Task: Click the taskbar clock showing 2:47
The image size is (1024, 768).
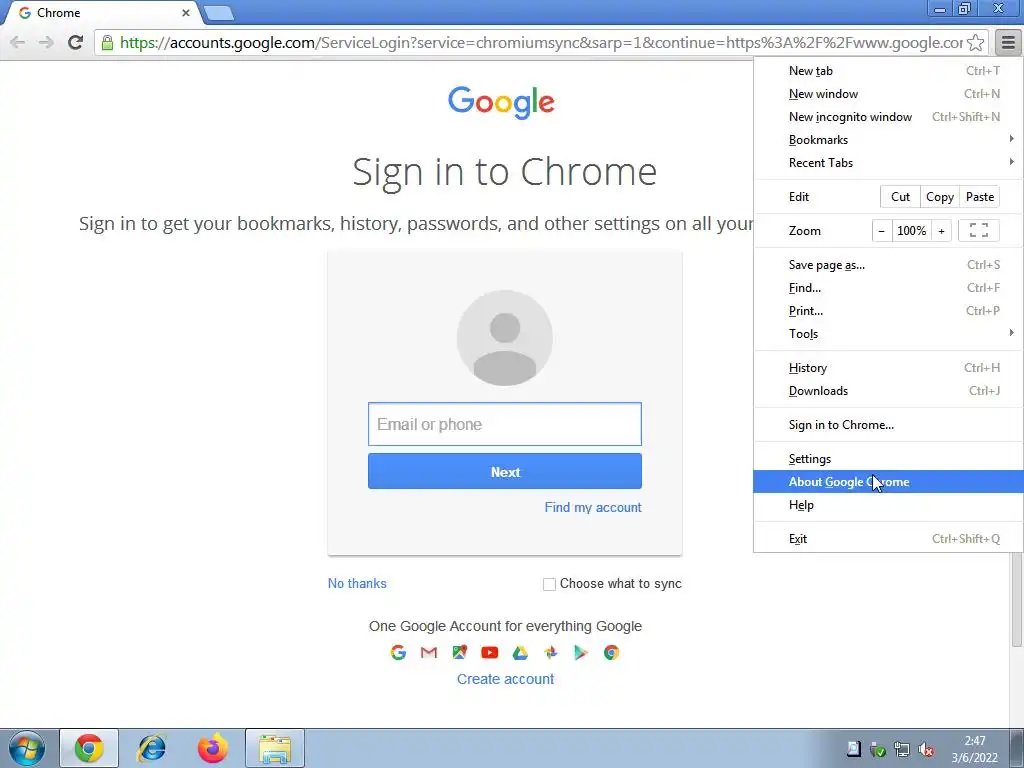Action: [974, 749]
